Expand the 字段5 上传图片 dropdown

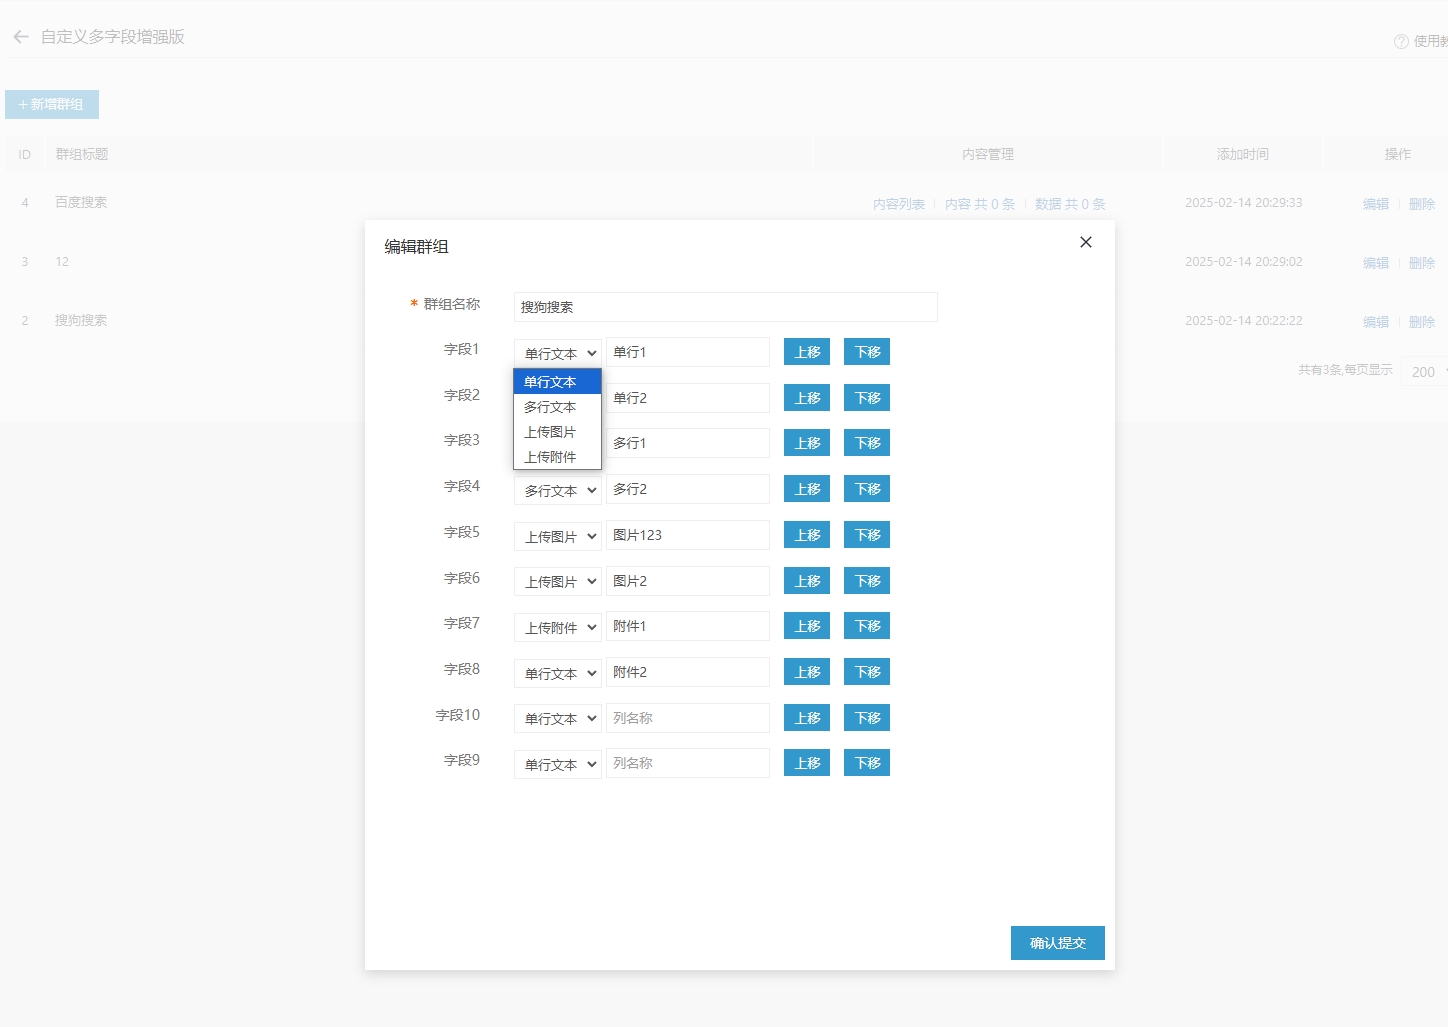[x=557, y=536]
